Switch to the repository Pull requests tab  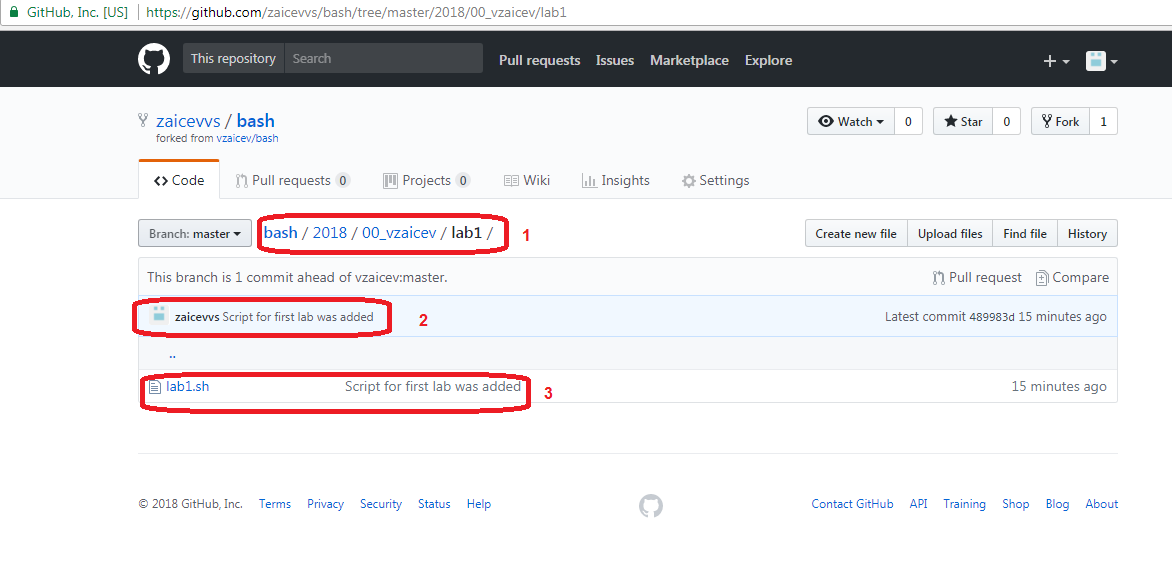292,180
